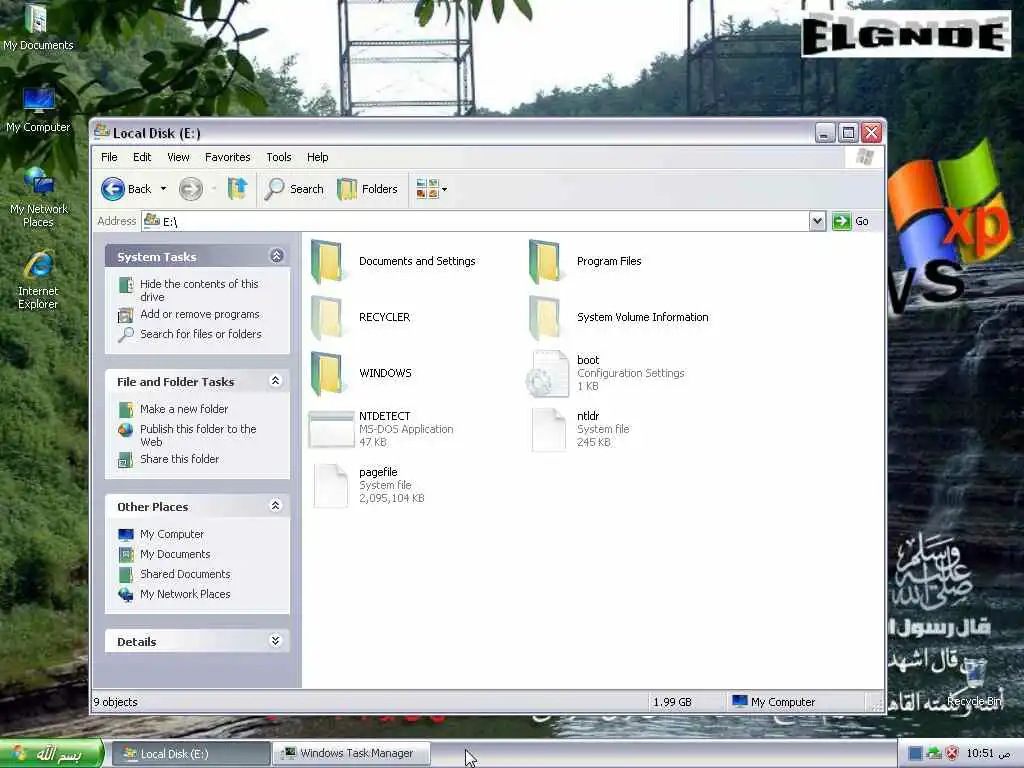Open Shared Documents in Other Places

[185, 574]
